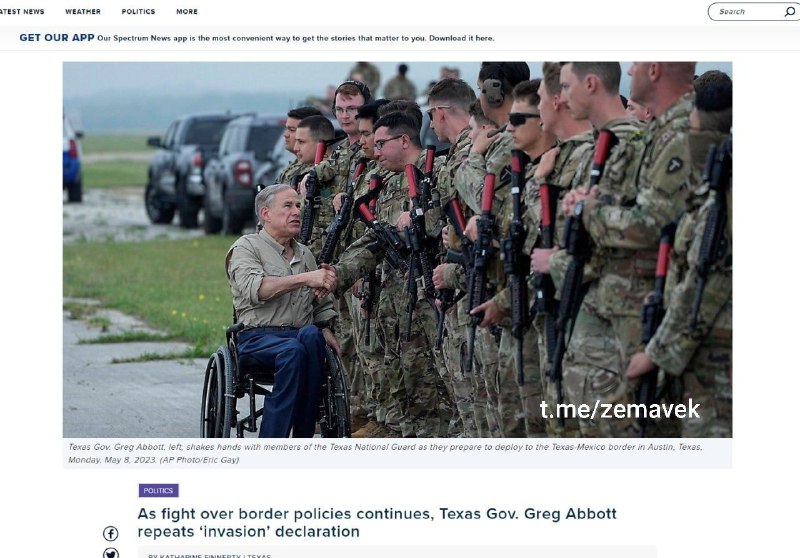Share the article on Facebook
This screenshot has width=800, height=558.
(x=110, y=534)
